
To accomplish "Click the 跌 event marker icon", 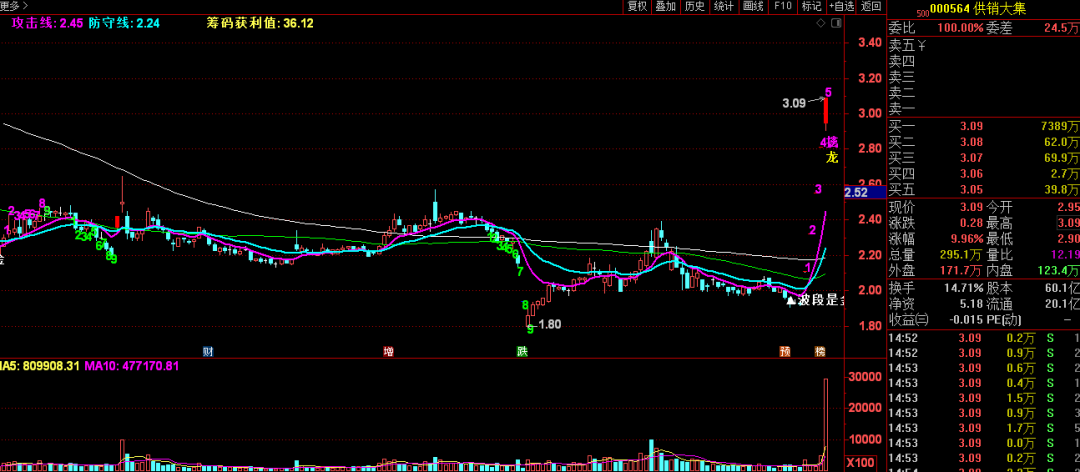I will coord(521,351).
